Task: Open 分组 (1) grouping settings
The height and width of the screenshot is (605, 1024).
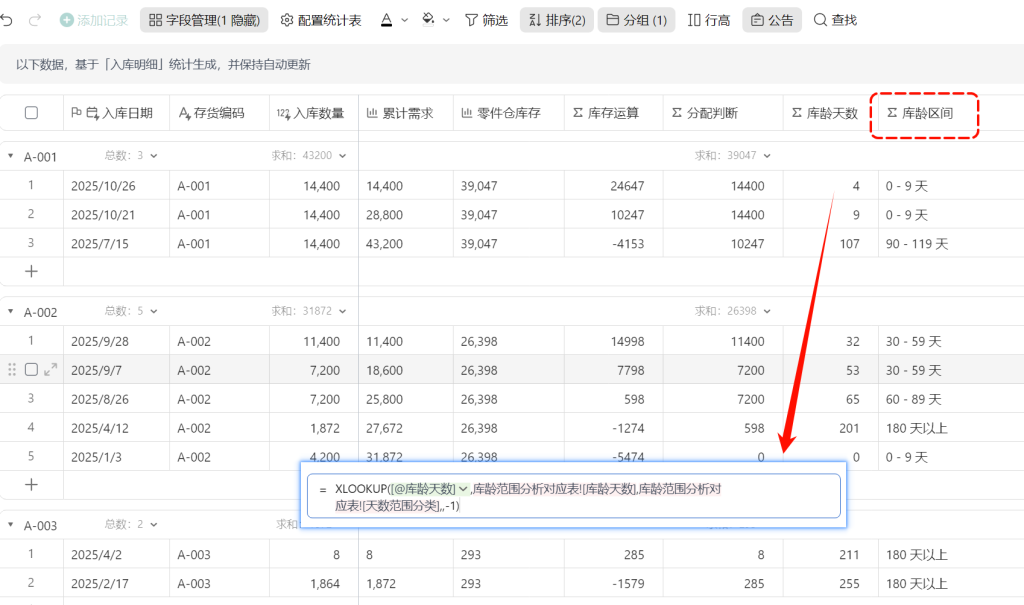Action: [x=636, y=20]
